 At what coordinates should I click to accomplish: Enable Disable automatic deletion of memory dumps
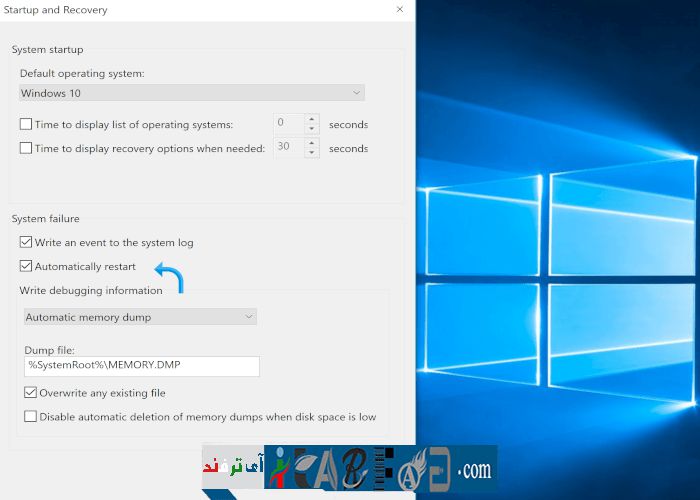point(30,416)
